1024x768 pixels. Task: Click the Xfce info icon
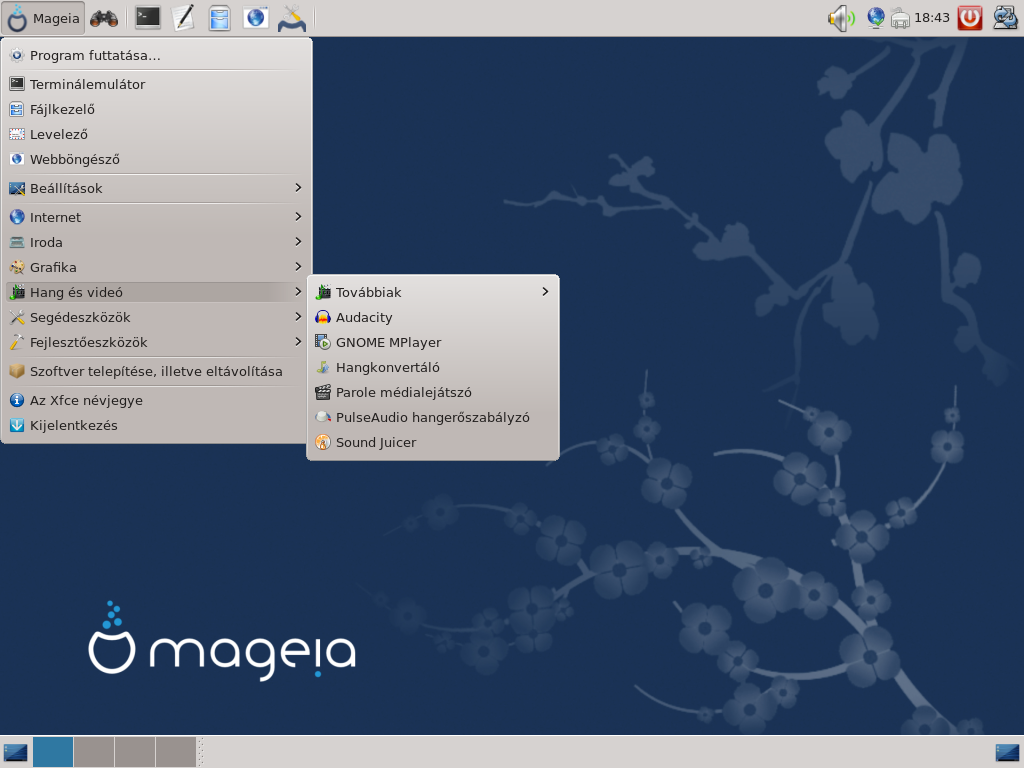(17, 400)
